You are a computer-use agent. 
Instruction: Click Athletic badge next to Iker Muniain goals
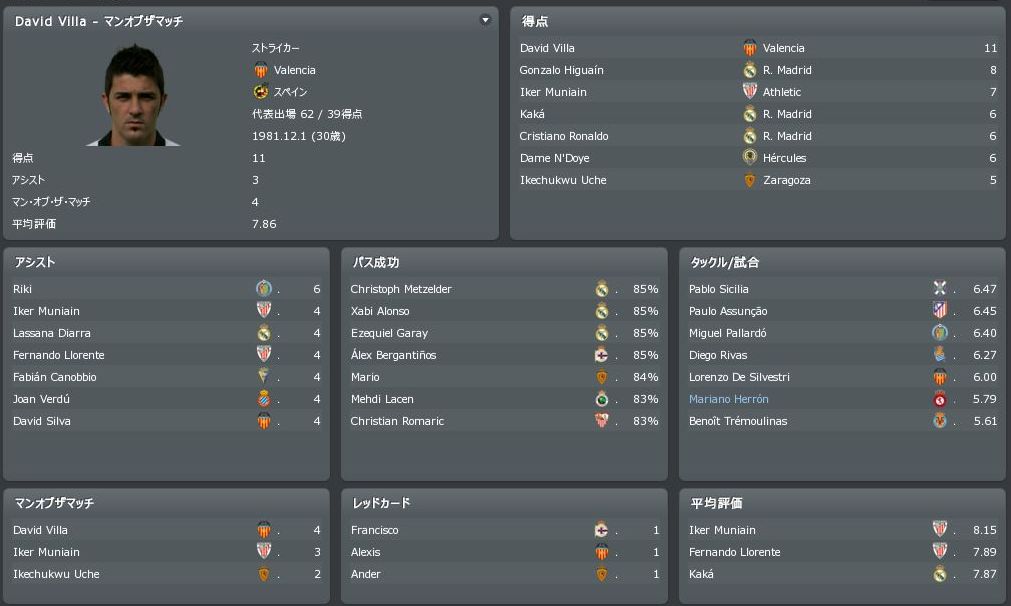click(x=749, y=92)
